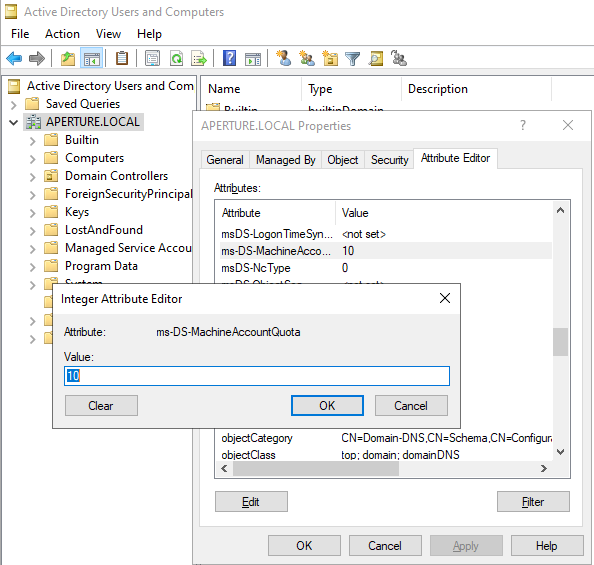Screen dimensions: 594x565
Task: Expand the Saved Queries node
Action: [x=14, y=105]
